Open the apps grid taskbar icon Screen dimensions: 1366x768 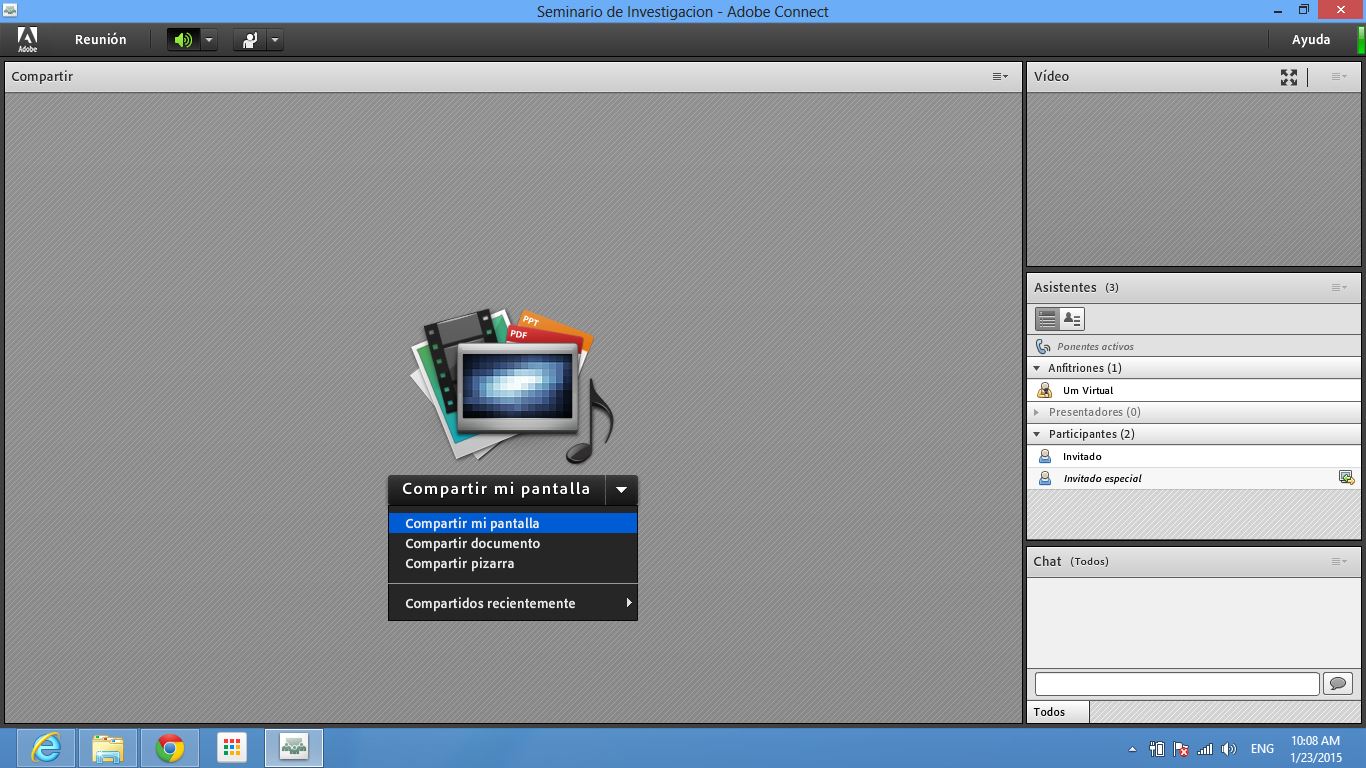(x=232, y=748)
